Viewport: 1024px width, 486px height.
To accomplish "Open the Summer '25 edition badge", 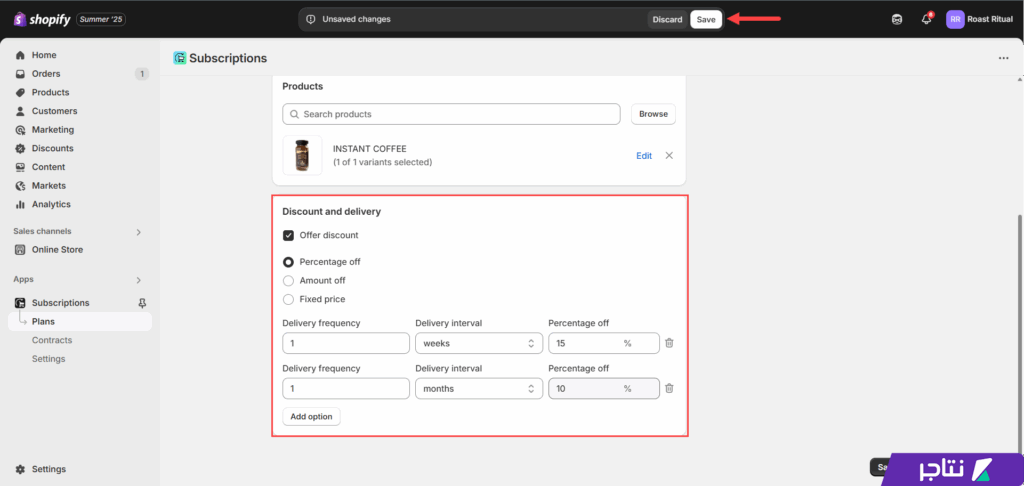I will (101, 20).
